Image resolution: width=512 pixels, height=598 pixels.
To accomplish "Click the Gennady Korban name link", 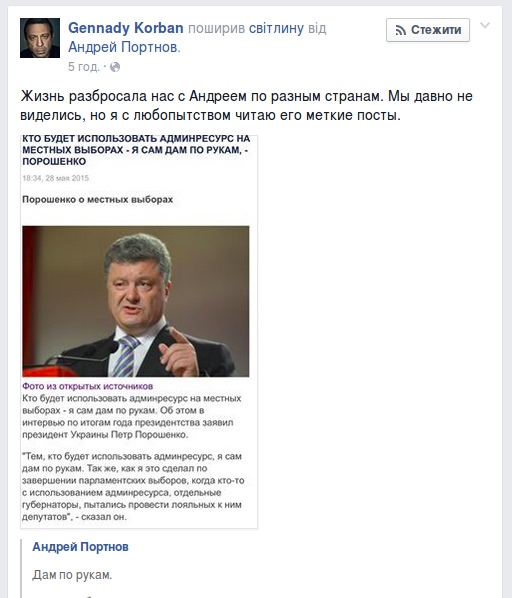I will coord(126,28).
